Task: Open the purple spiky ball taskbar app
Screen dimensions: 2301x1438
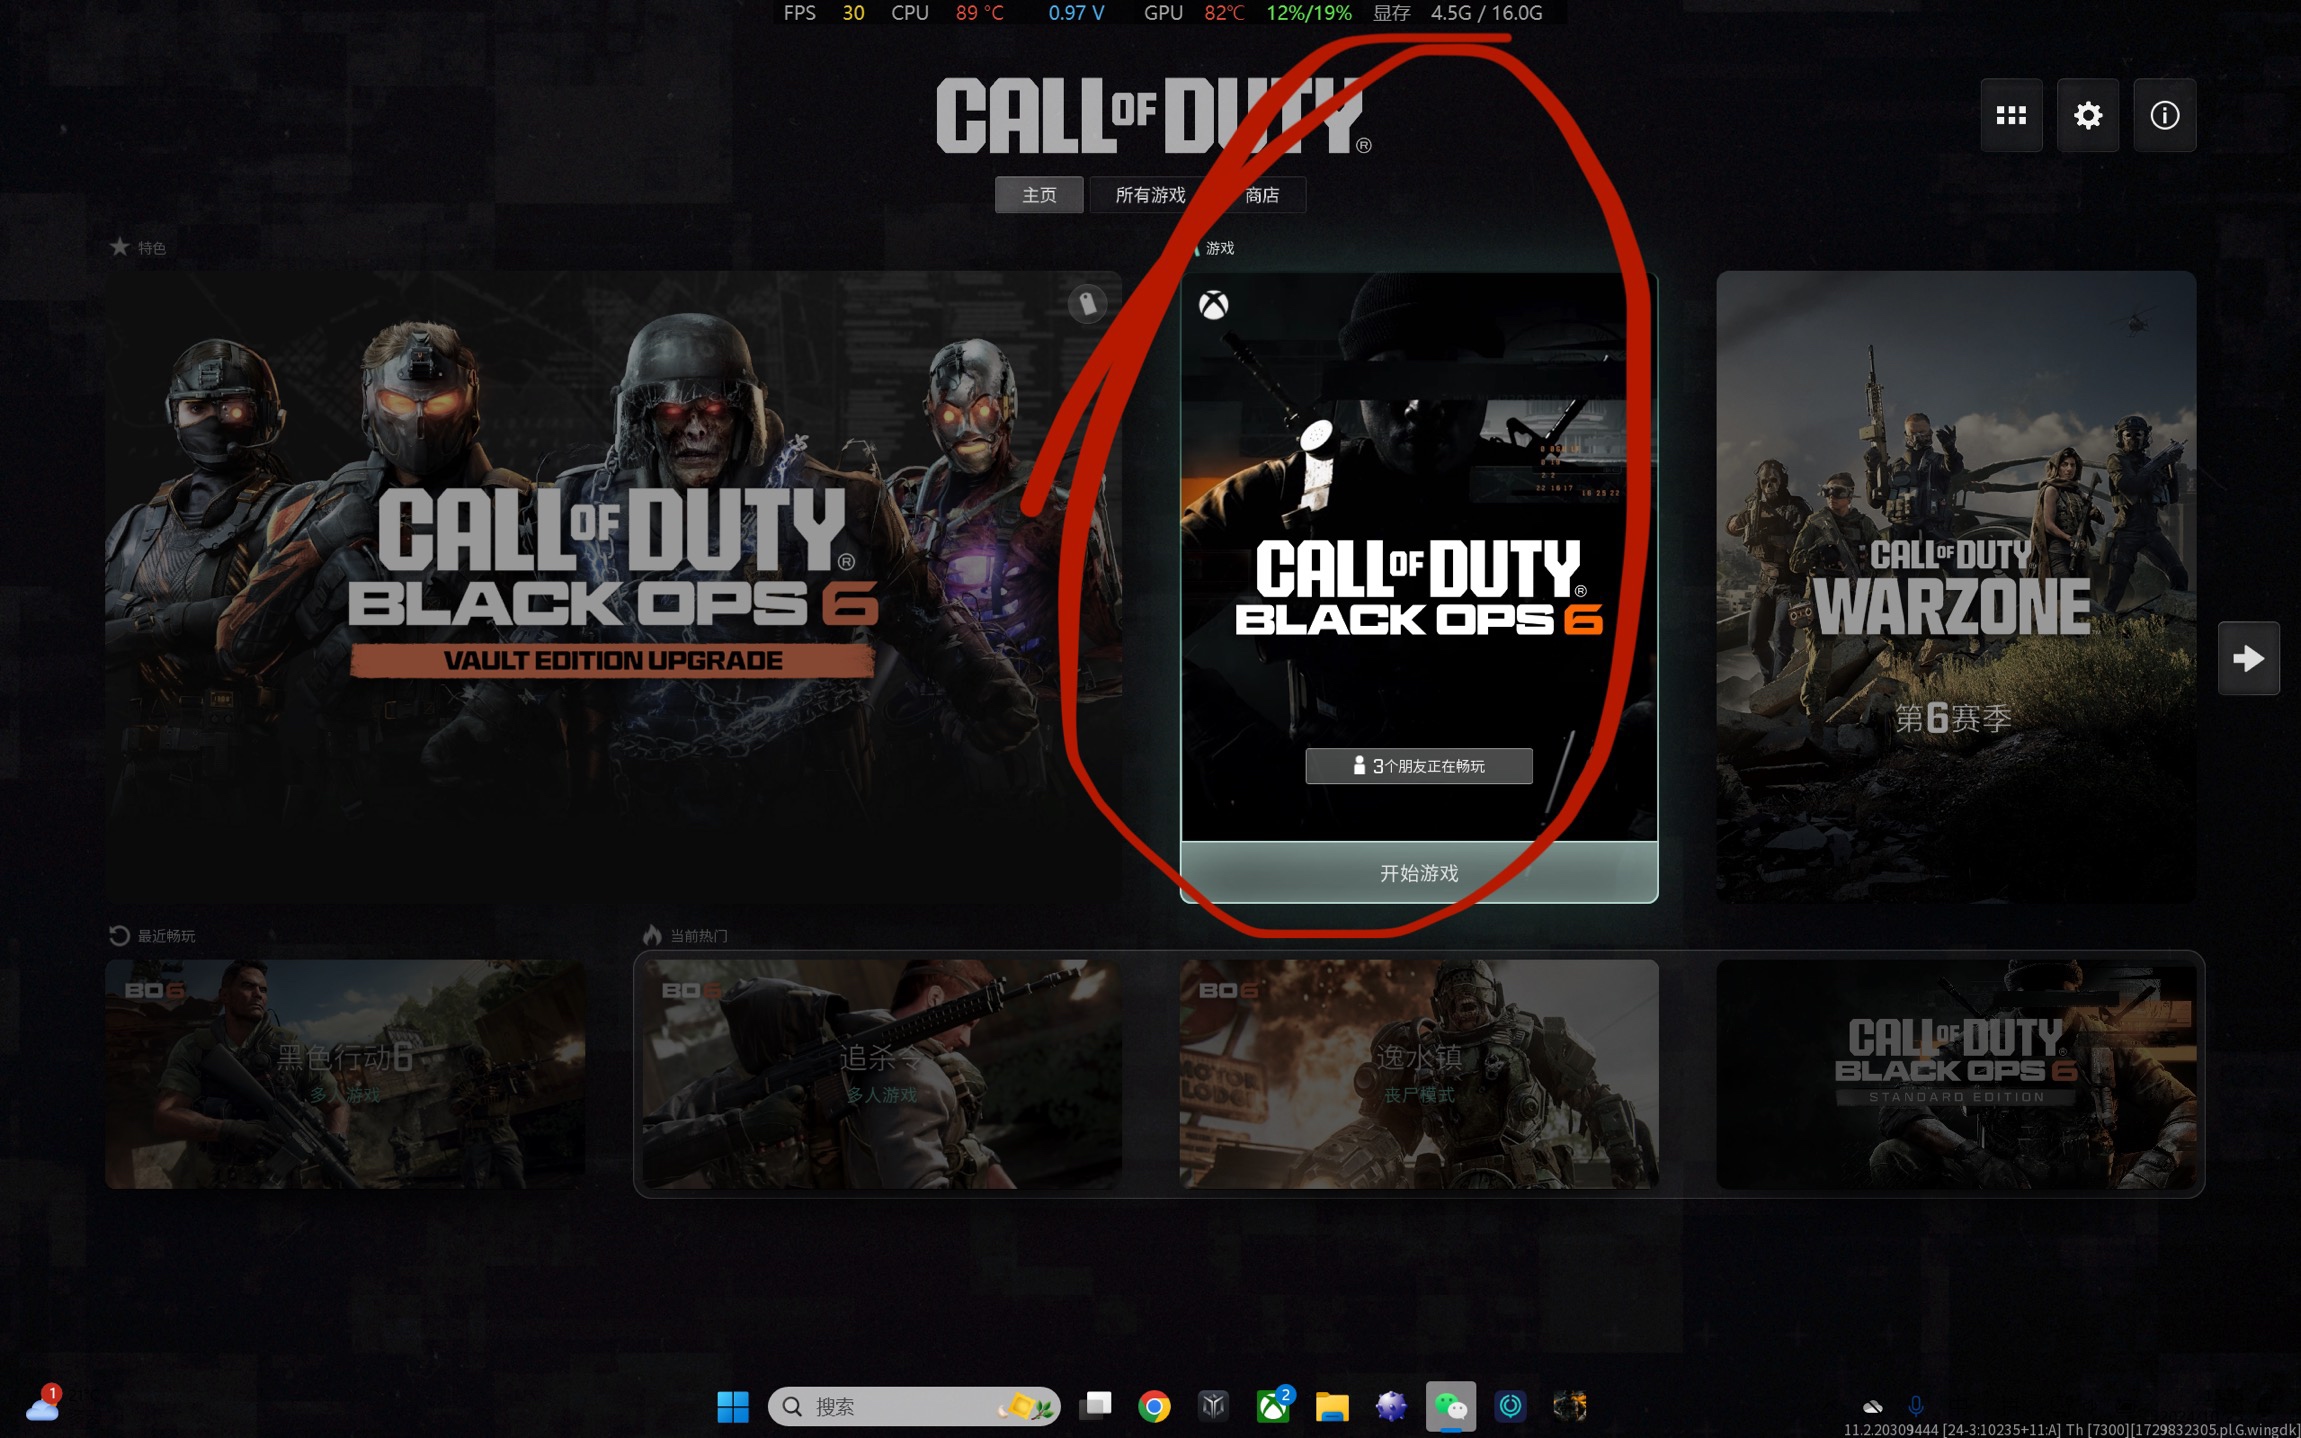Action: click(x=1391, y=1406)
